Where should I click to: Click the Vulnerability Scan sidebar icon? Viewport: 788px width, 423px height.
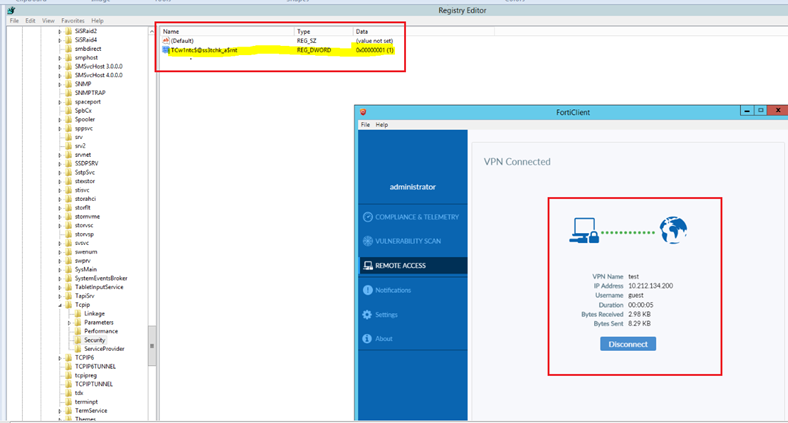[368, 241]
